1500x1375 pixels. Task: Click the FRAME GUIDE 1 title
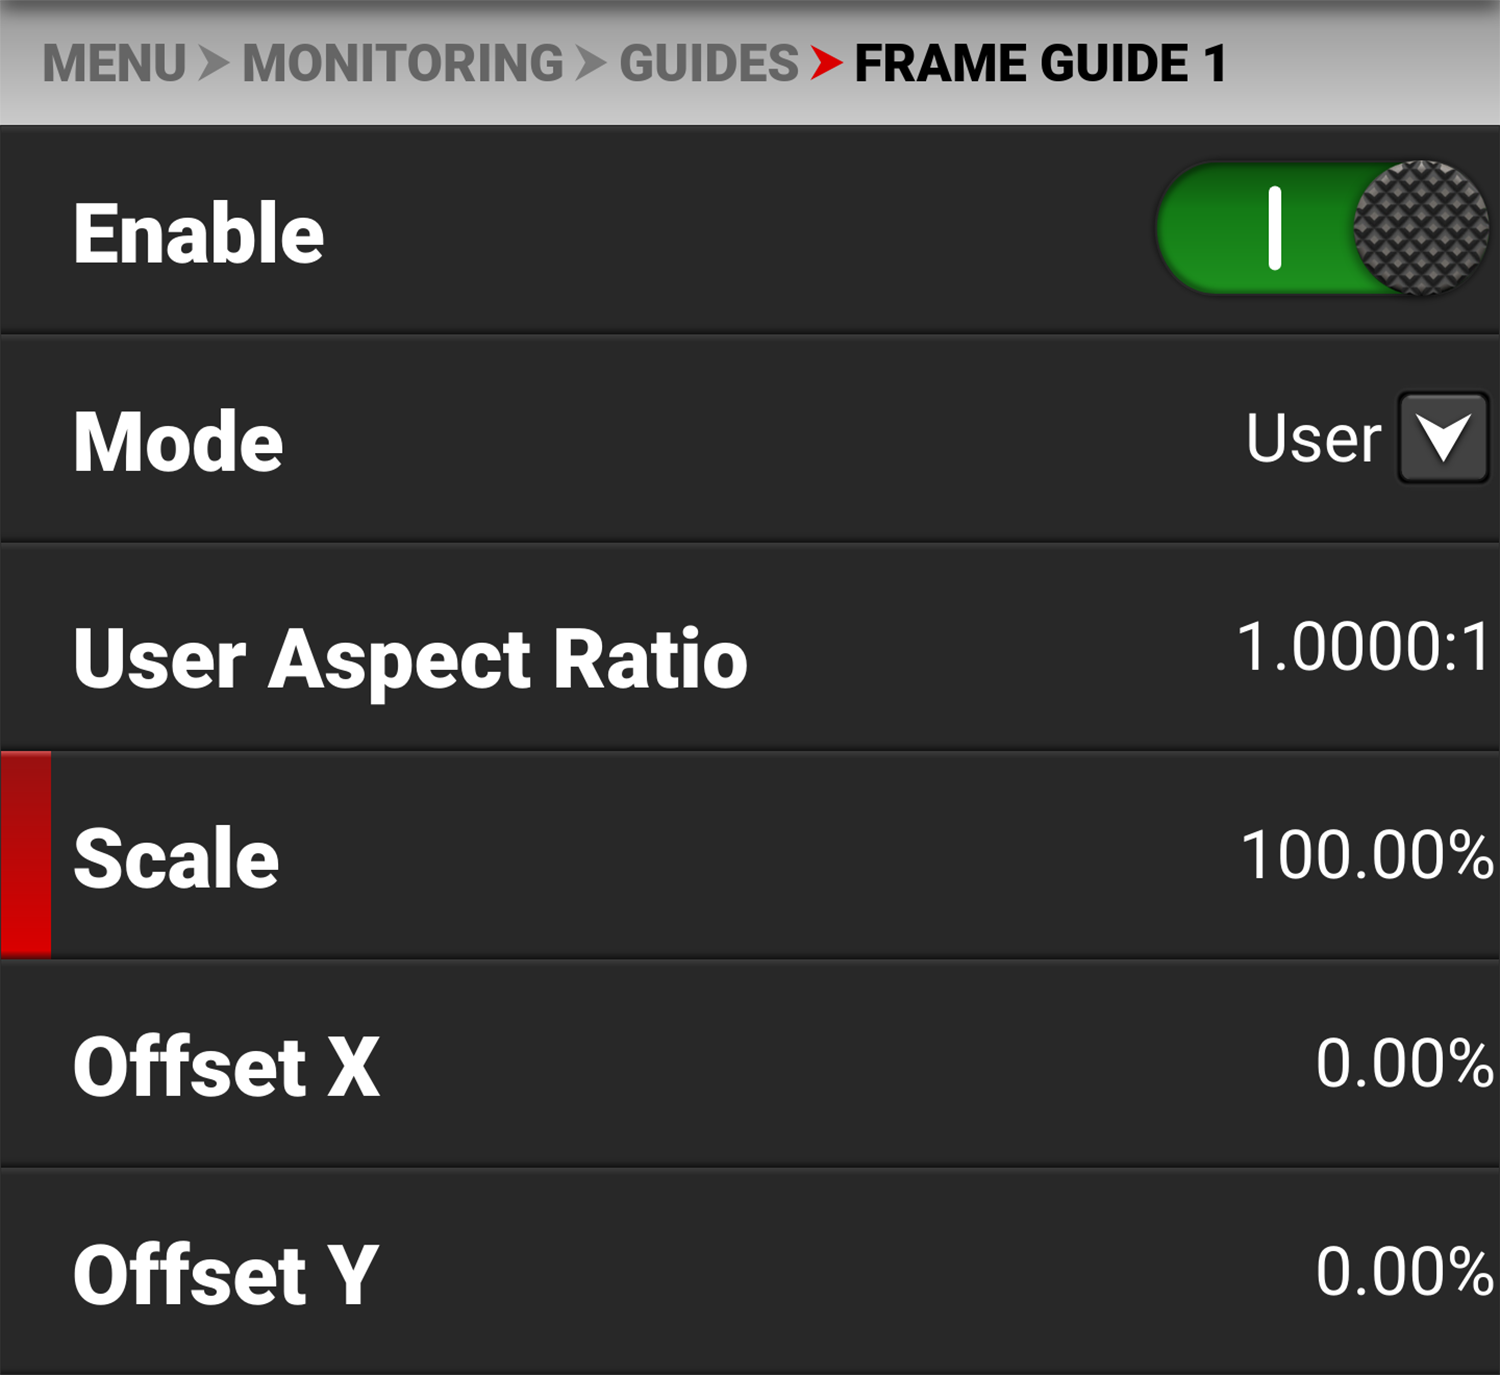click(x=1040, y=64)
